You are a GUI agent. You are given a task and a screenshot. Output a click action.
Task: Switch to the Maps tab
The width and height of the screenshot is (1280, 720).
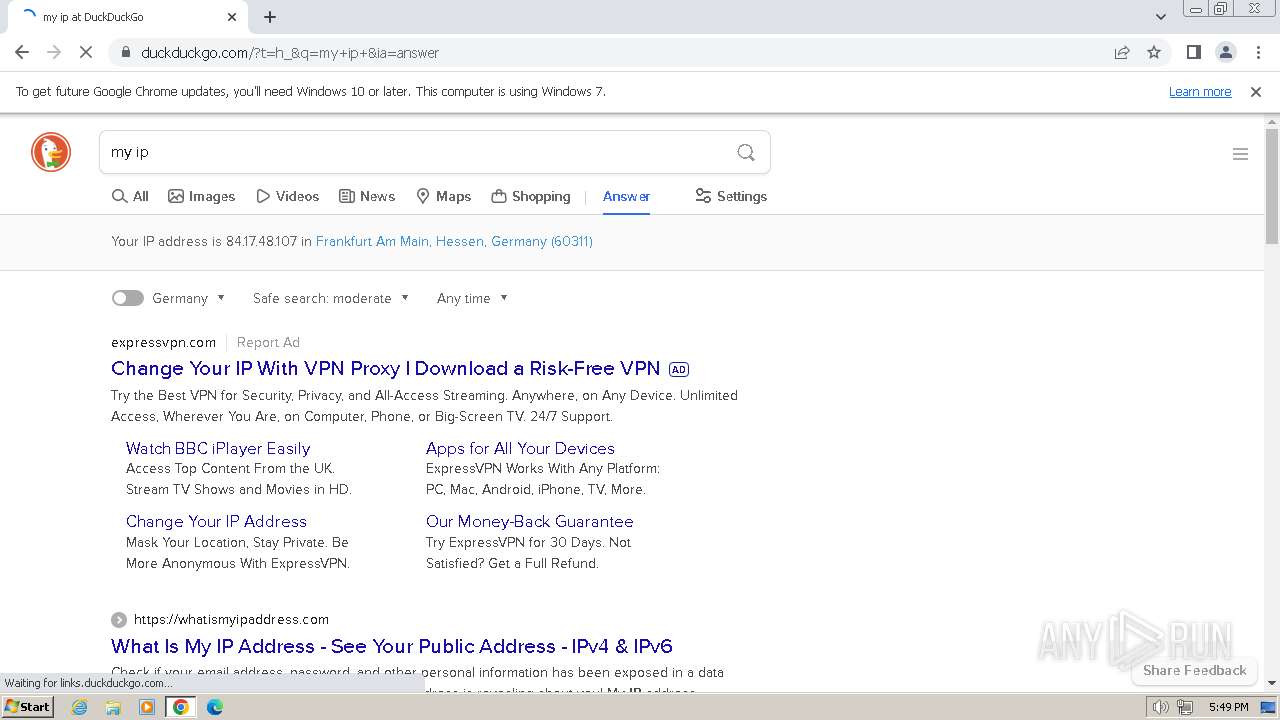443,196
